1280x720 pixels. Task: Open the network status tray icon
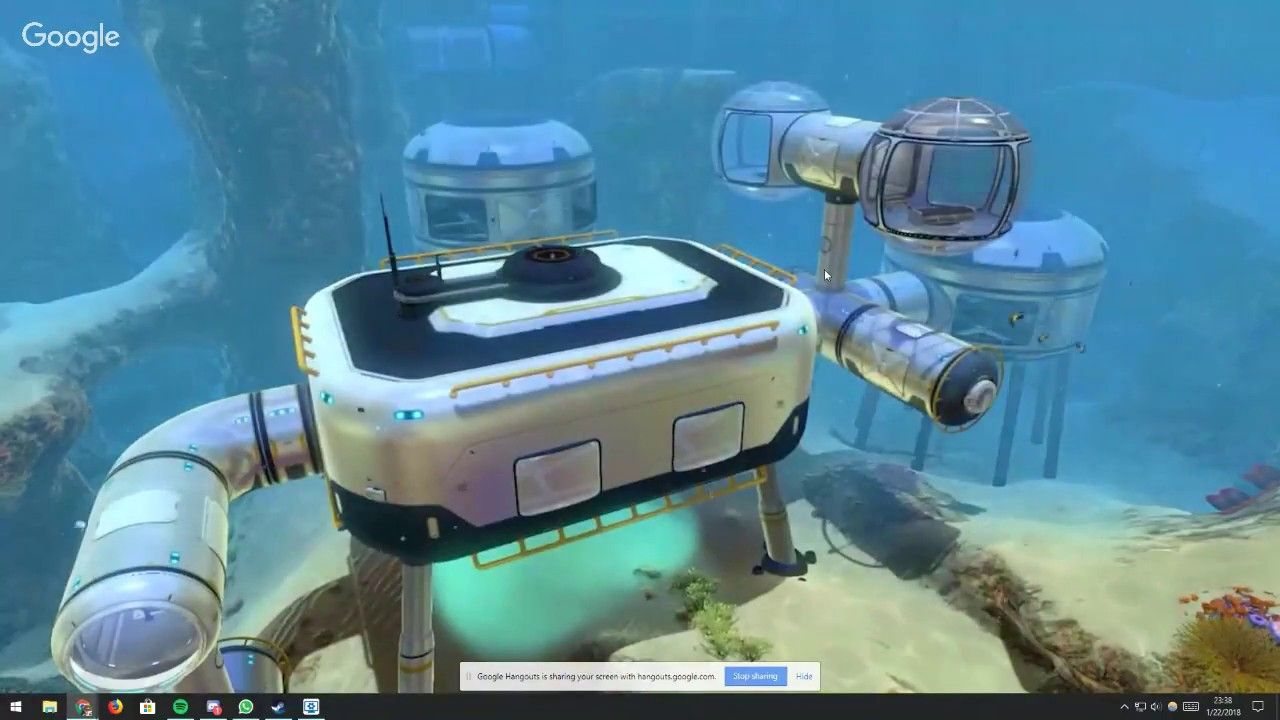(1140, 707)
